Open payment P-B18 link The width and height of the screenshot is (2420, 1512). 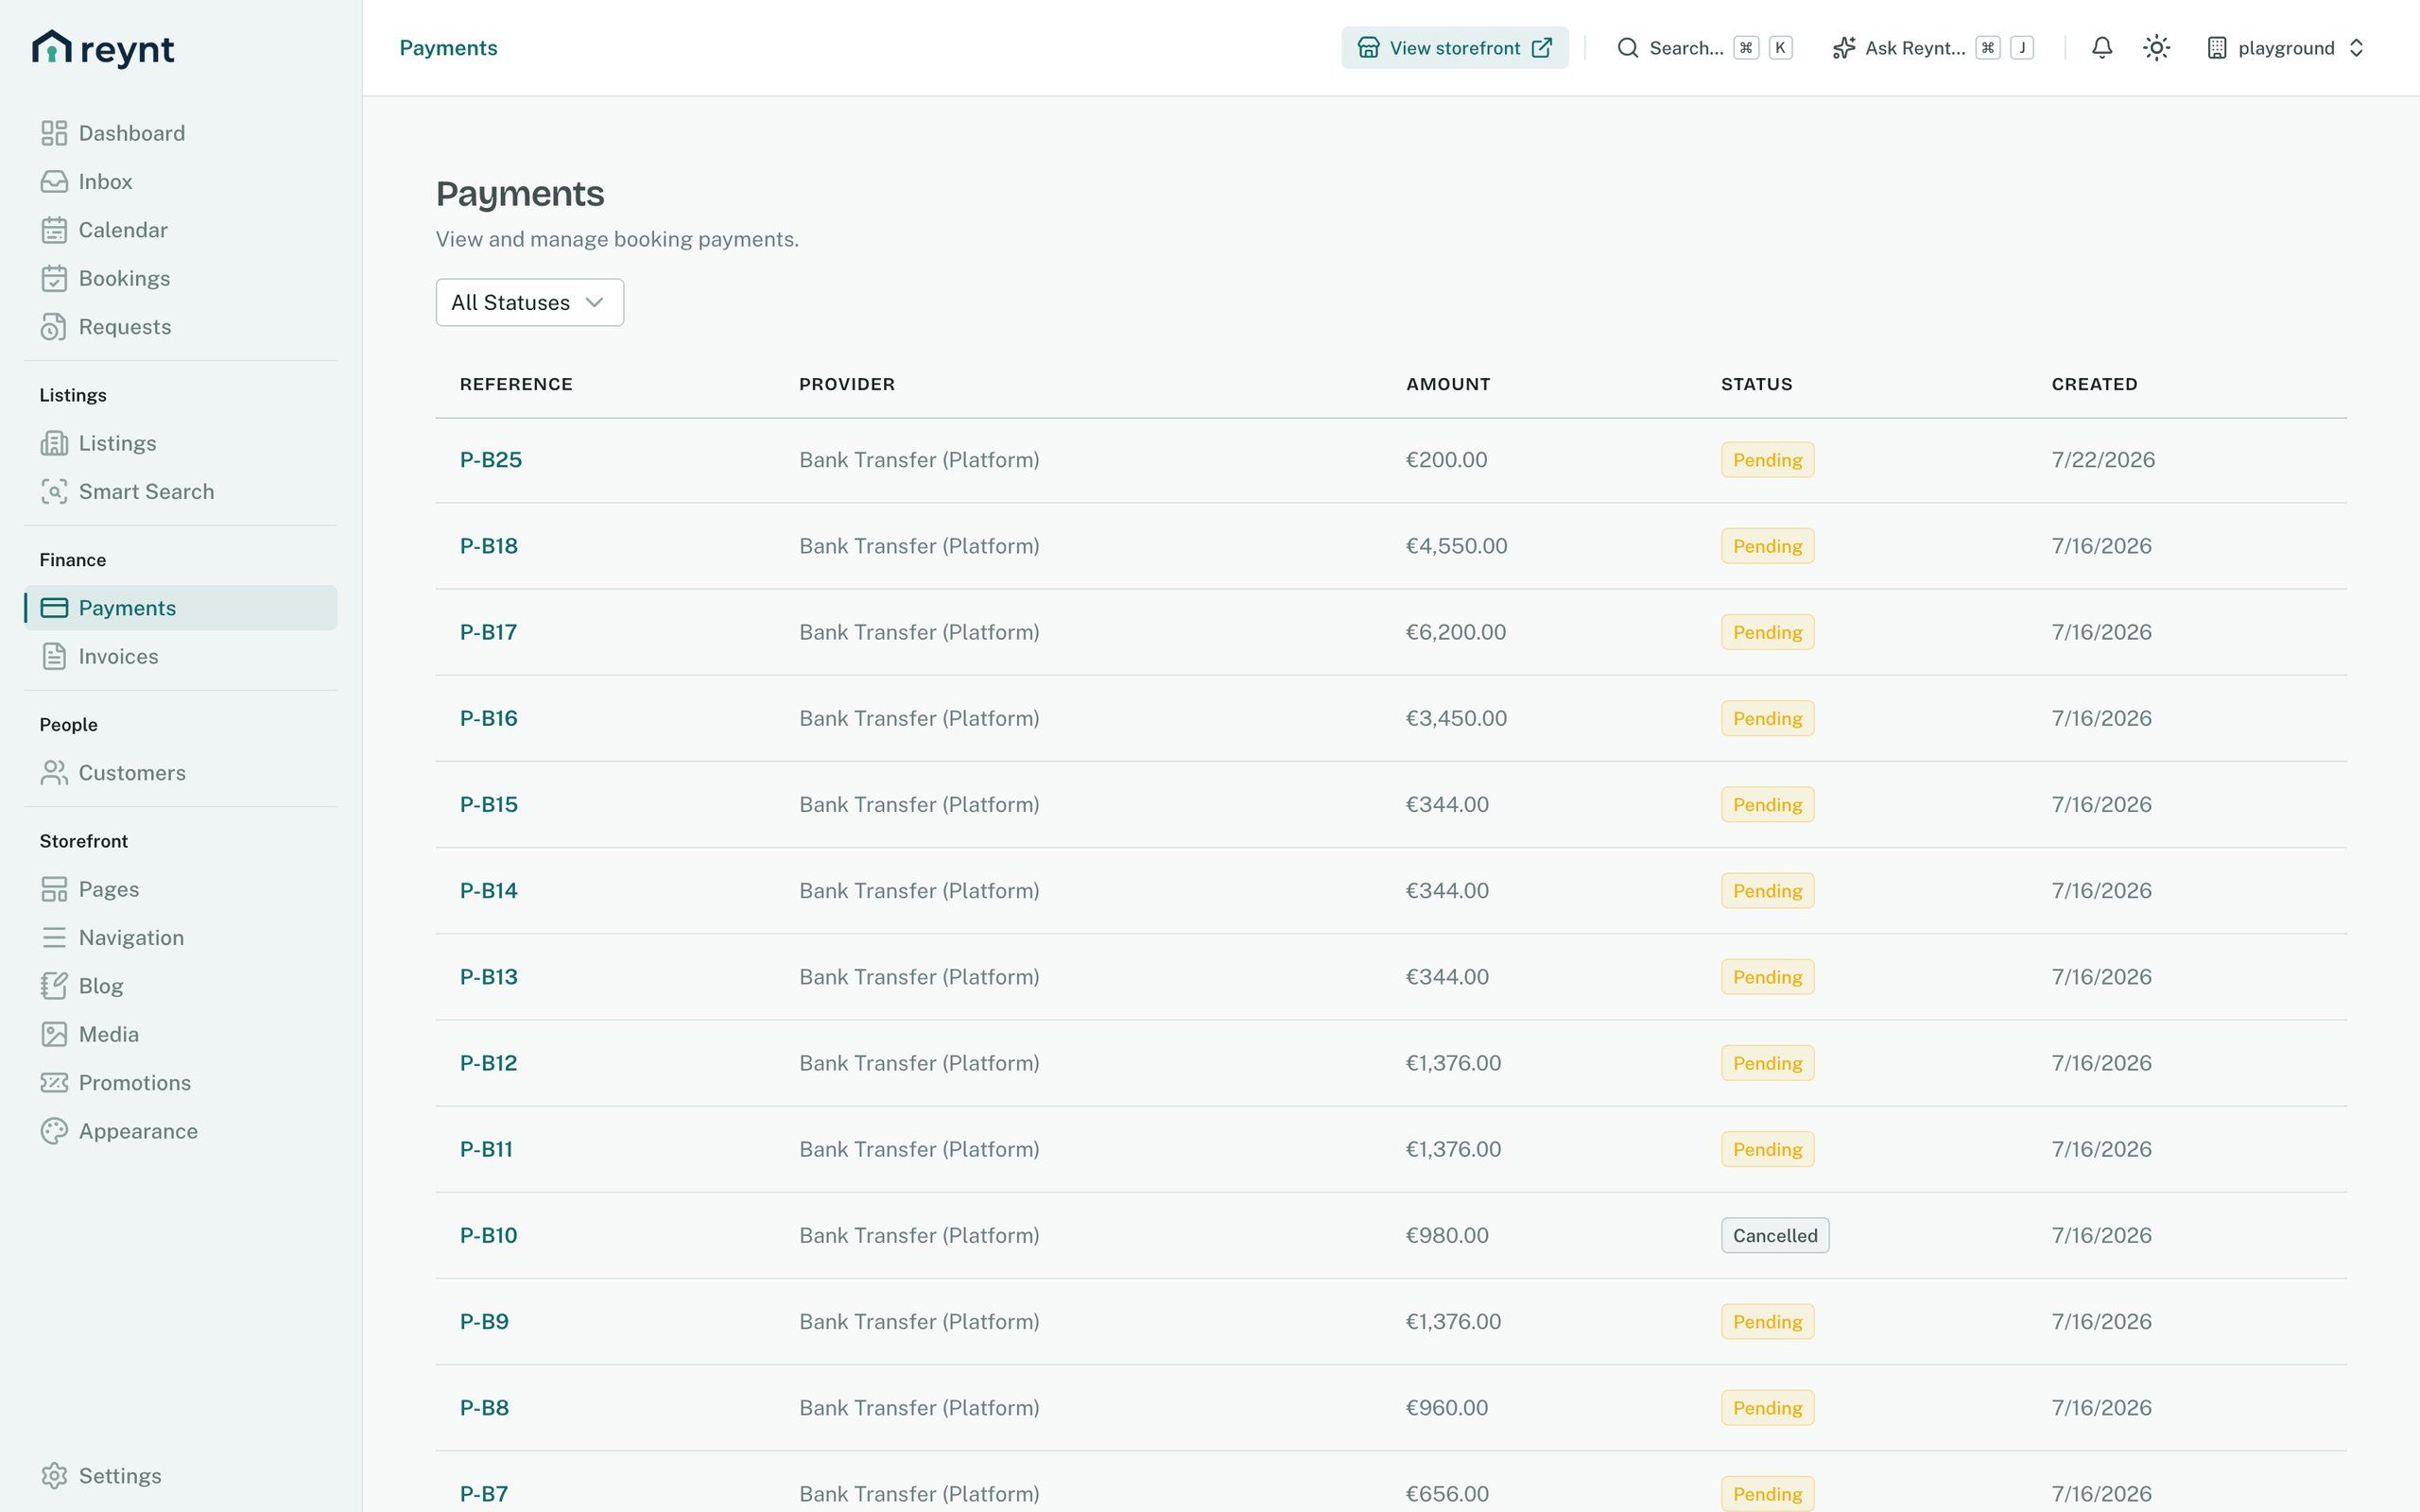[x=489, y=546]
